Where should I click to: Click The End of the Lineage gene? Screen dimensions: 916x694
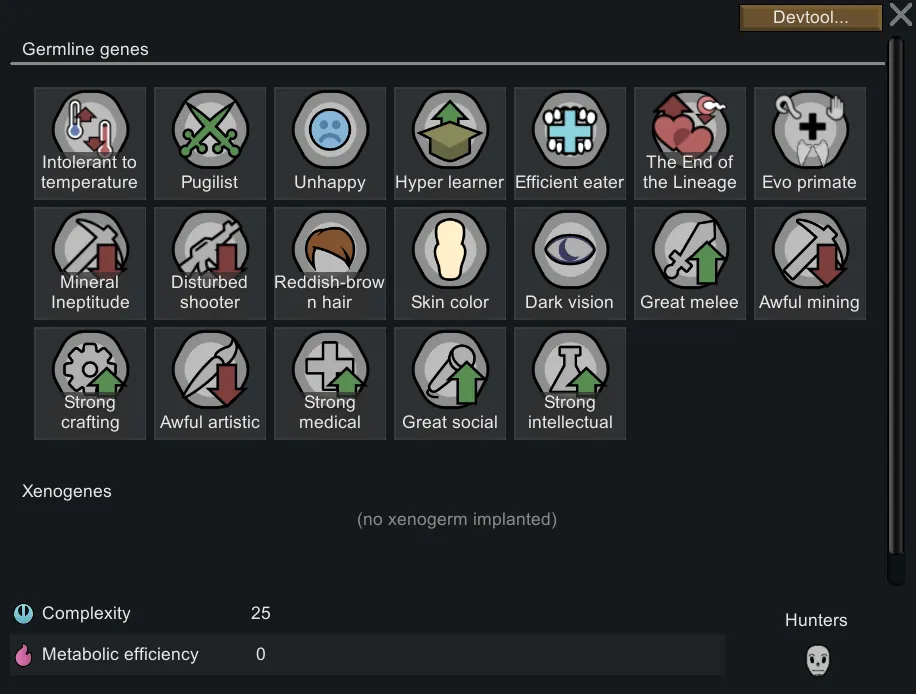690,144
